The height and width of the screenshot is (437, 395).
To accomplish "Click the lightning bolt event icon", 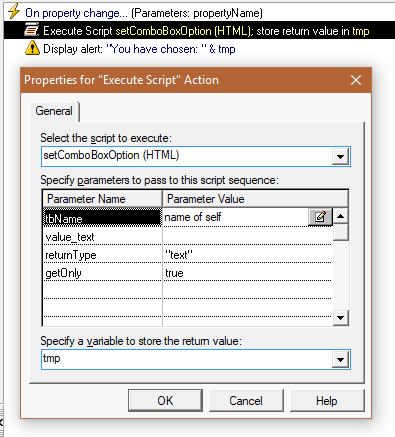I will 14,11.
